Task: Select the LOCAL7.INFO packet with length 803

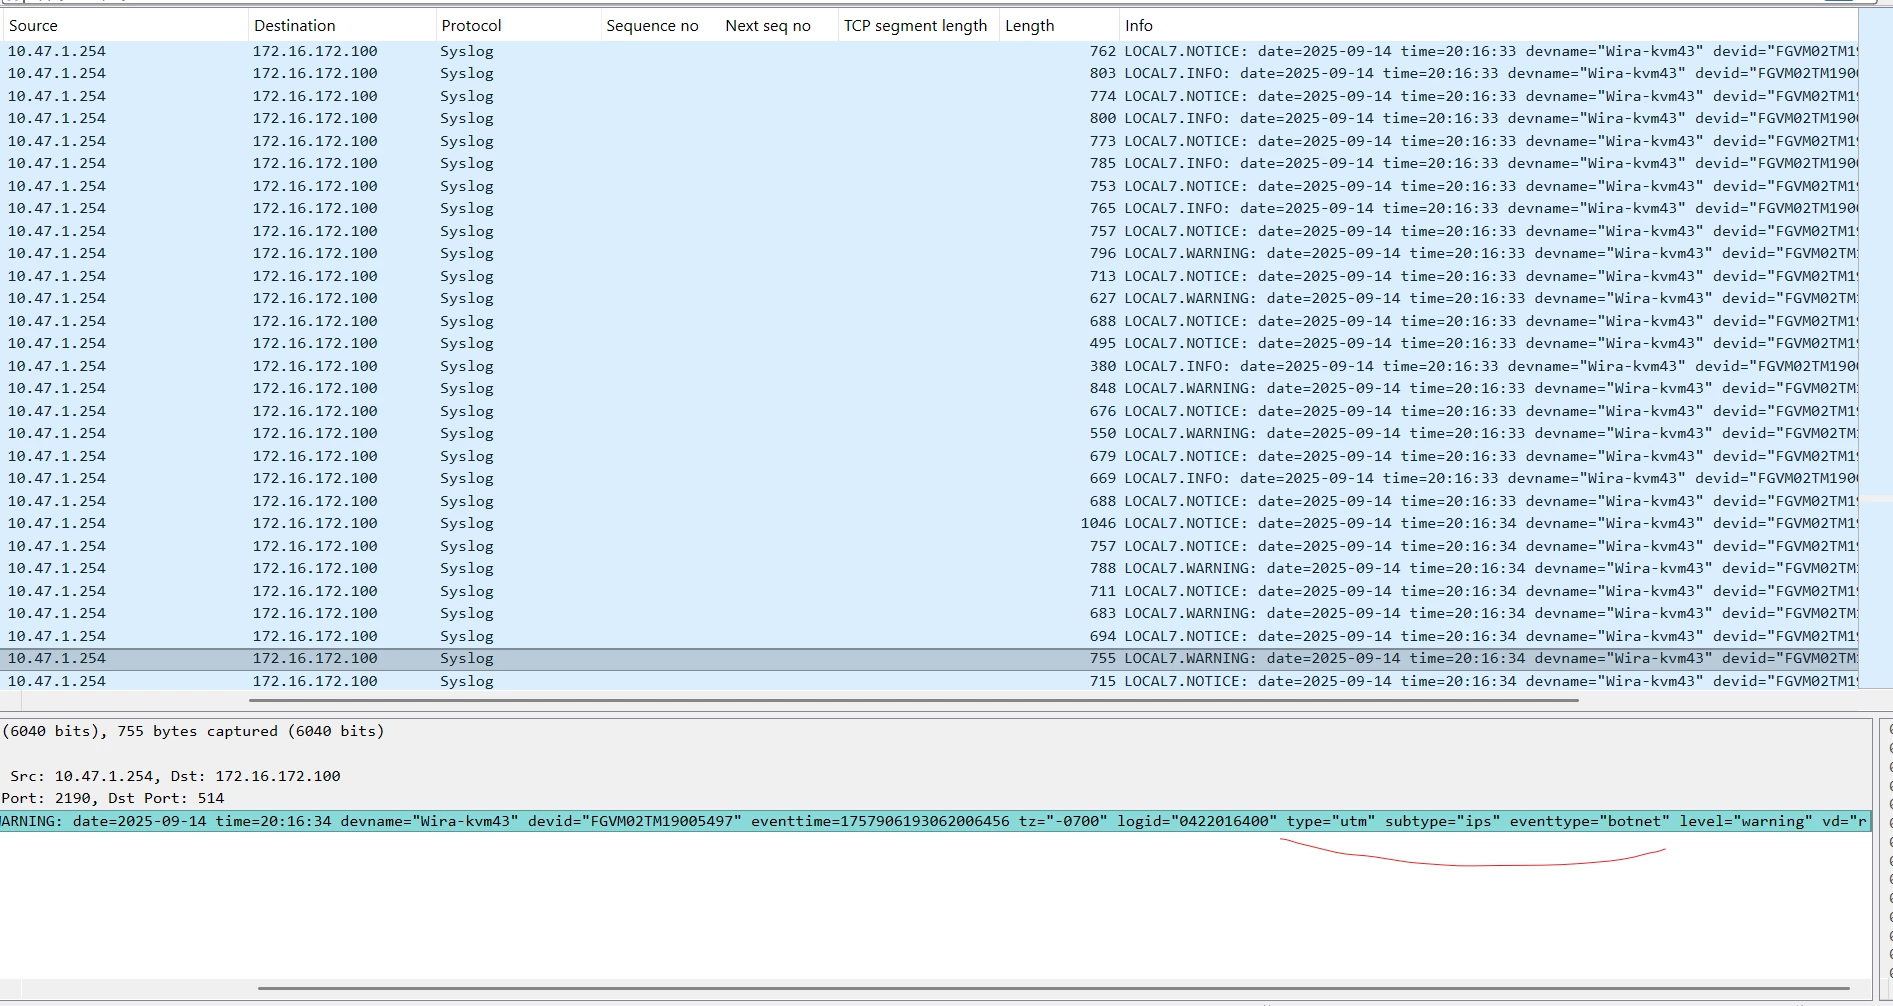Action: click(x=929, y=73)
